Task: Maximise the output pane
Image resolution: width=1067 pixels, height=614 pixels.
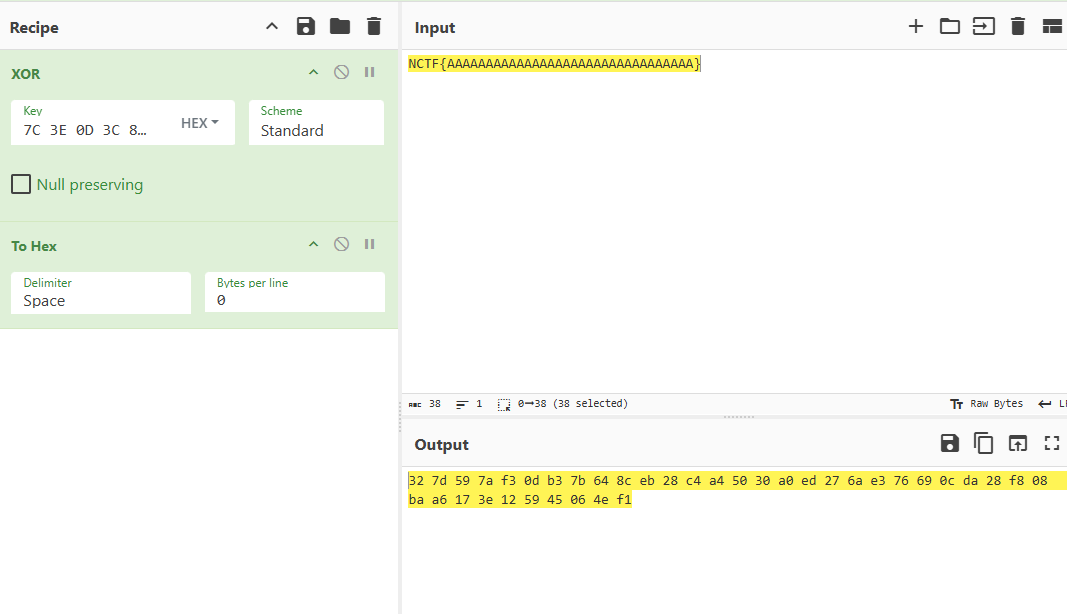Action: 1052,444
